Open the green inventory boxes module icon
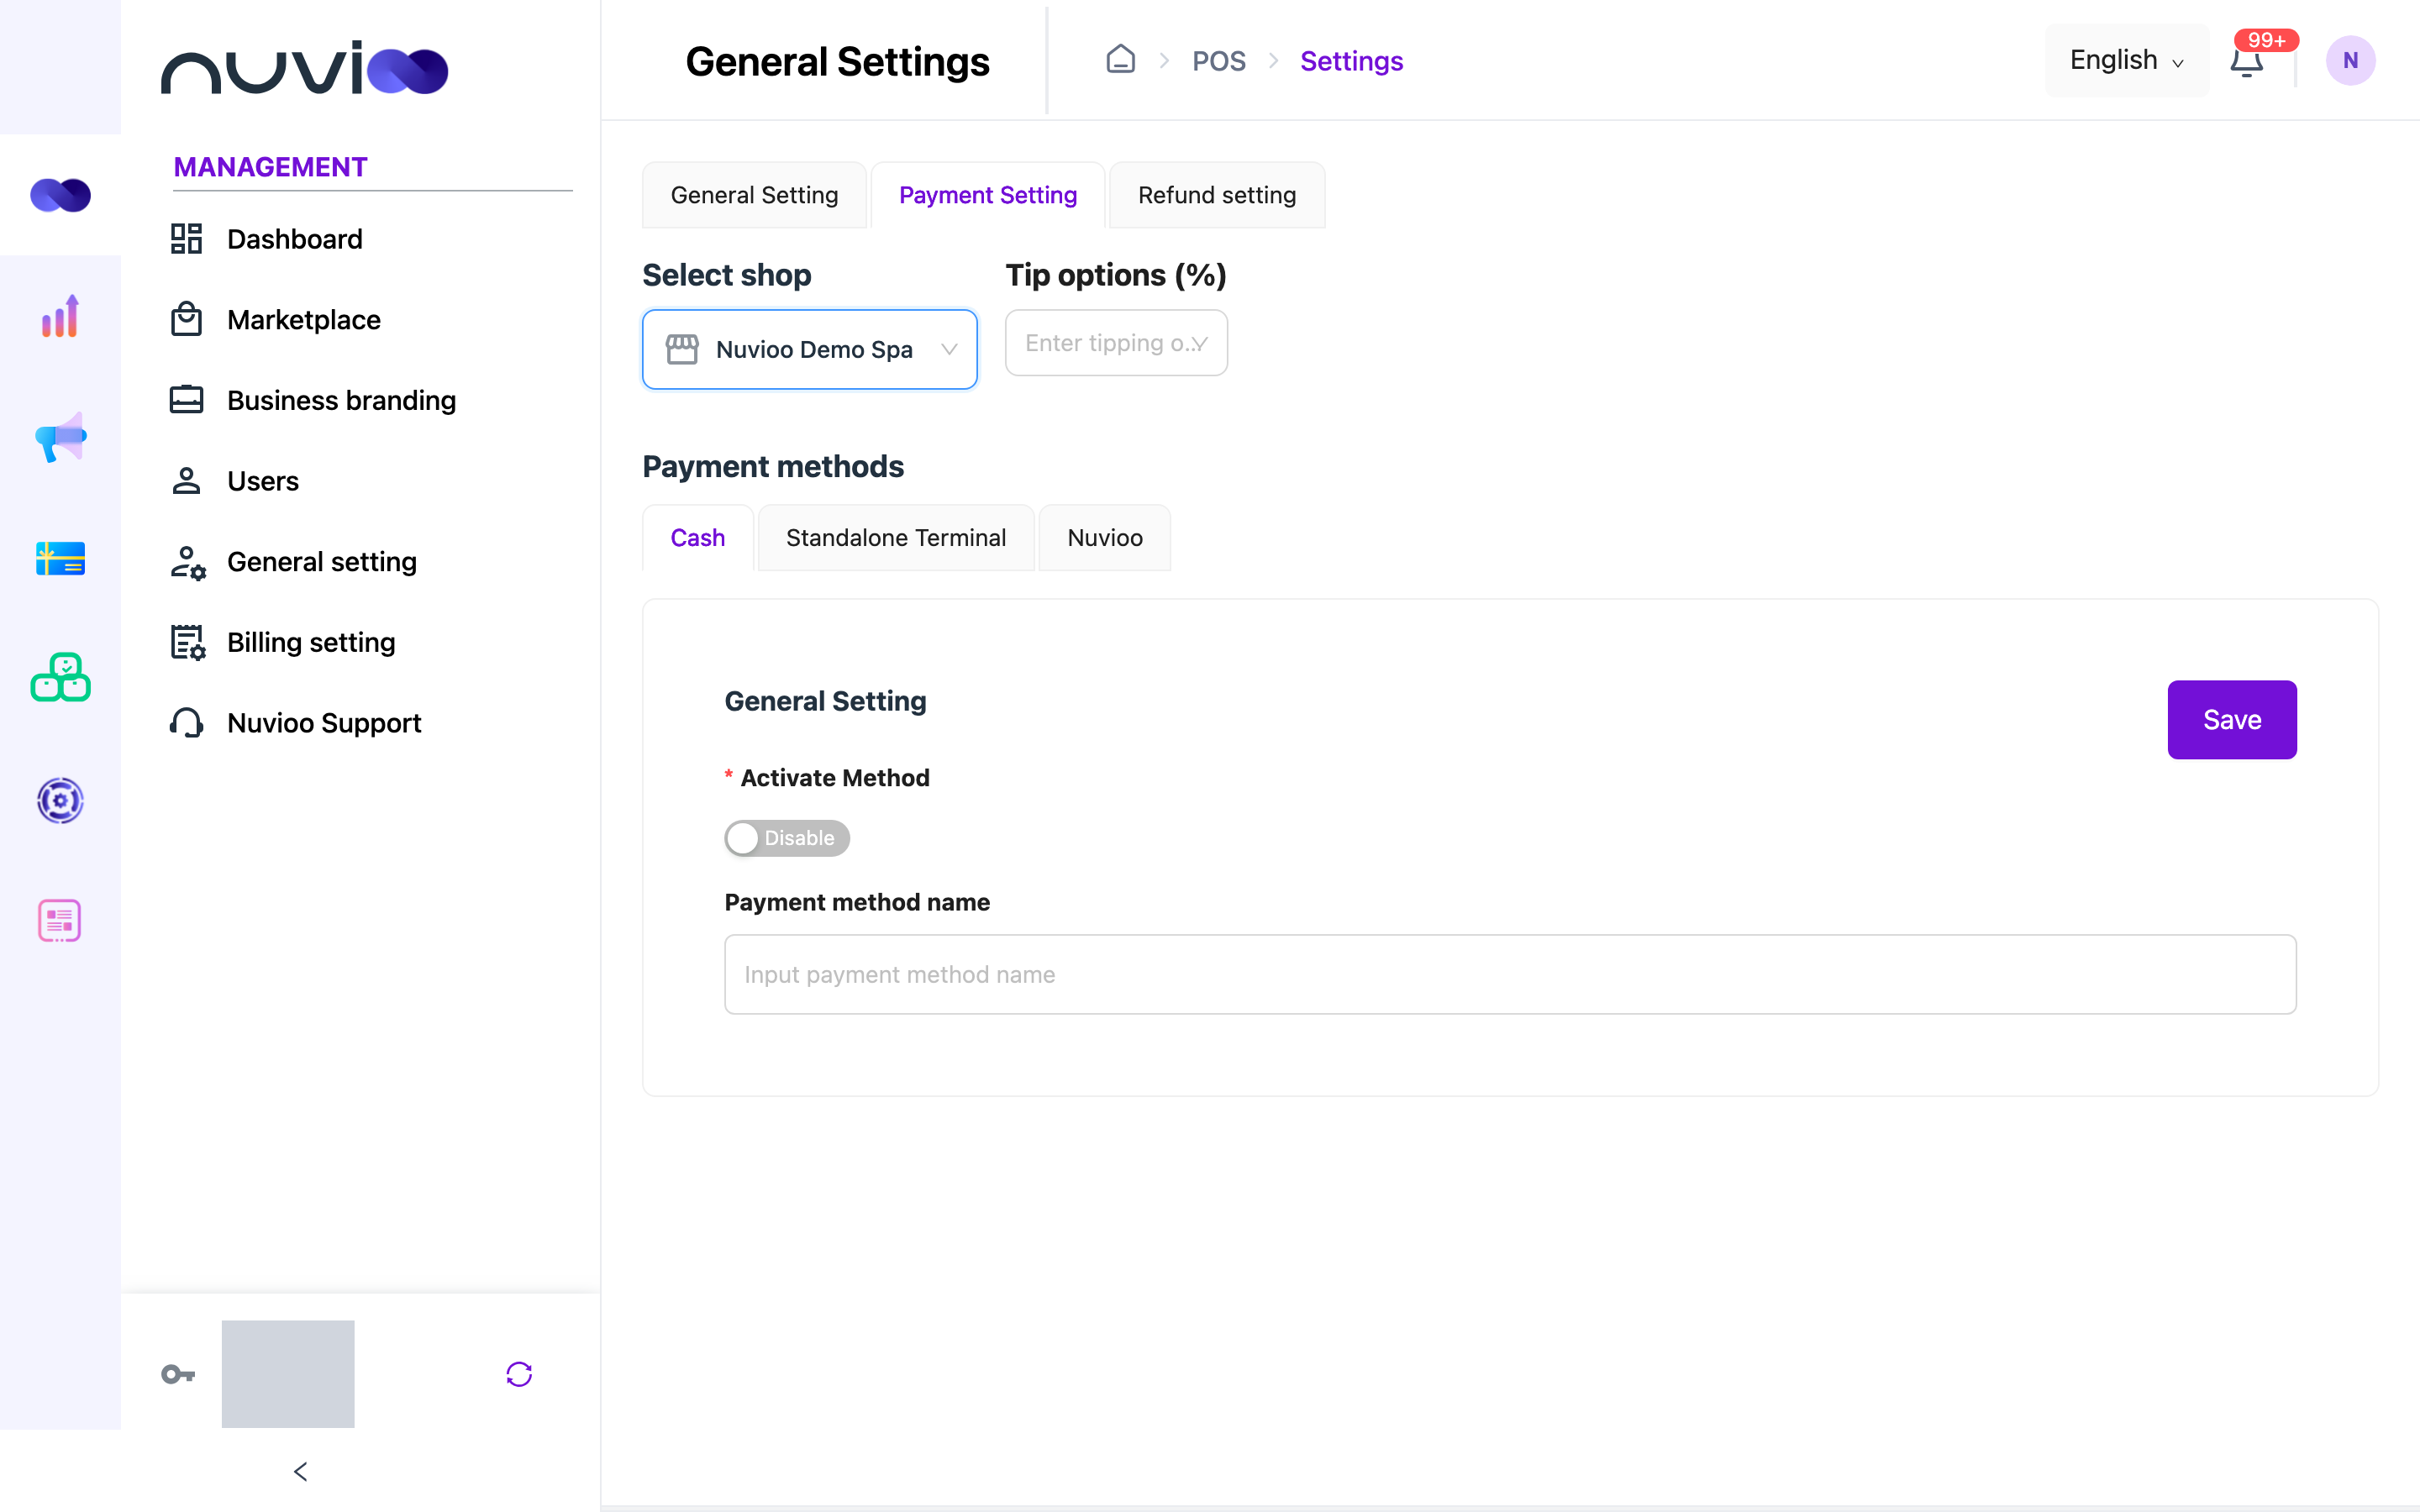Image resolution: width=2420 pixels, height=1512 pixels. (x=60, y=678)
